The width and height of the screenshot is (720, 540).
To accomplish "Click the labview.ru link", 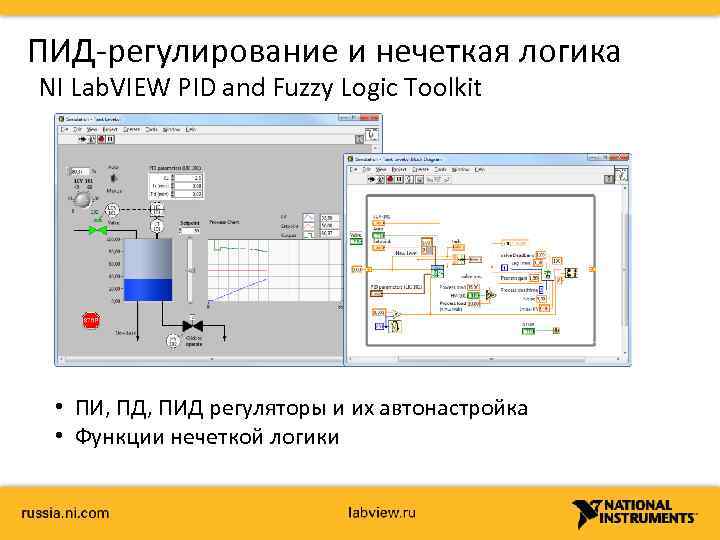I will [x=382, y=512].
